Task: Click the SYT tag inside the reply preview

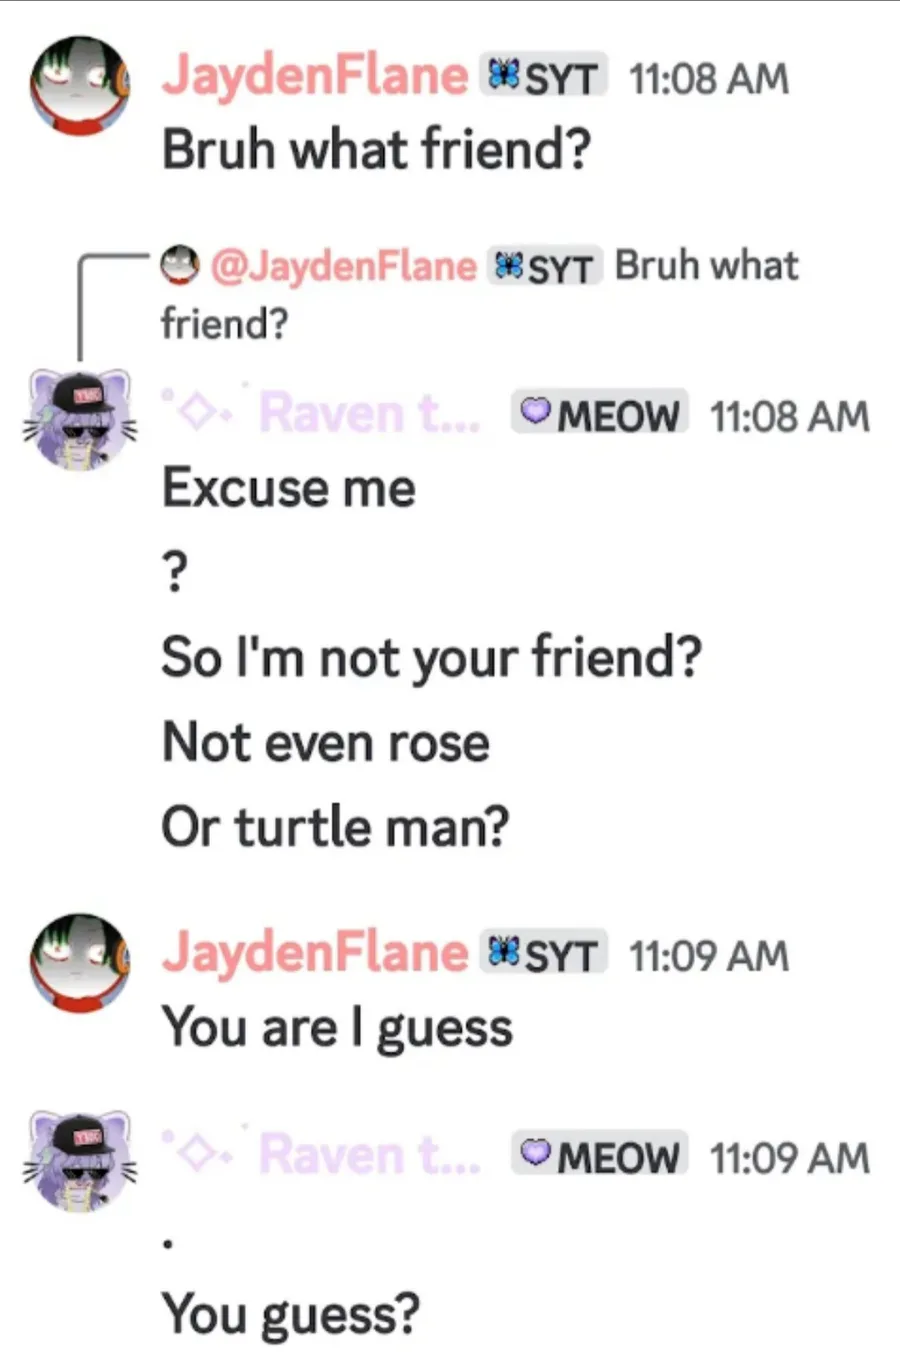Action: click(x=545, y=267)
